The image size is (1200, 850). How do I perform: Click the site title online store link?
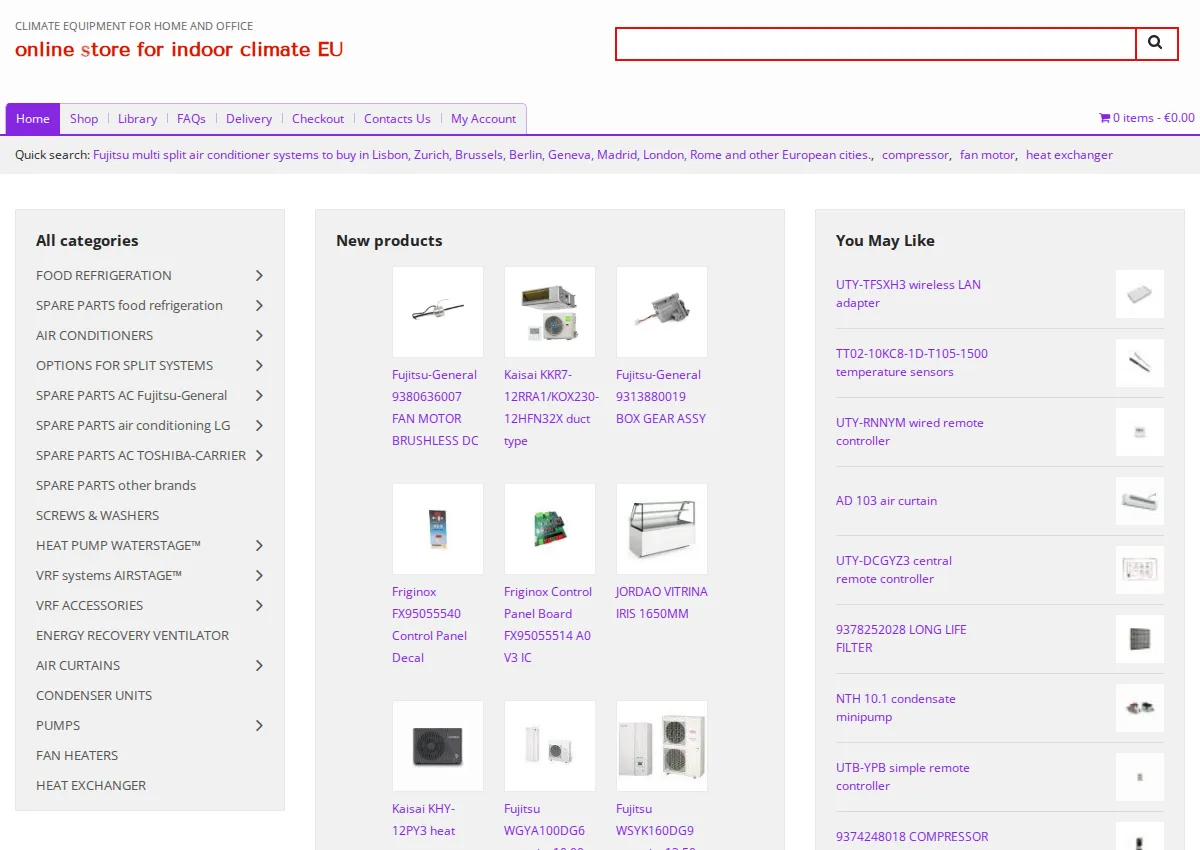tap(179, 49)
